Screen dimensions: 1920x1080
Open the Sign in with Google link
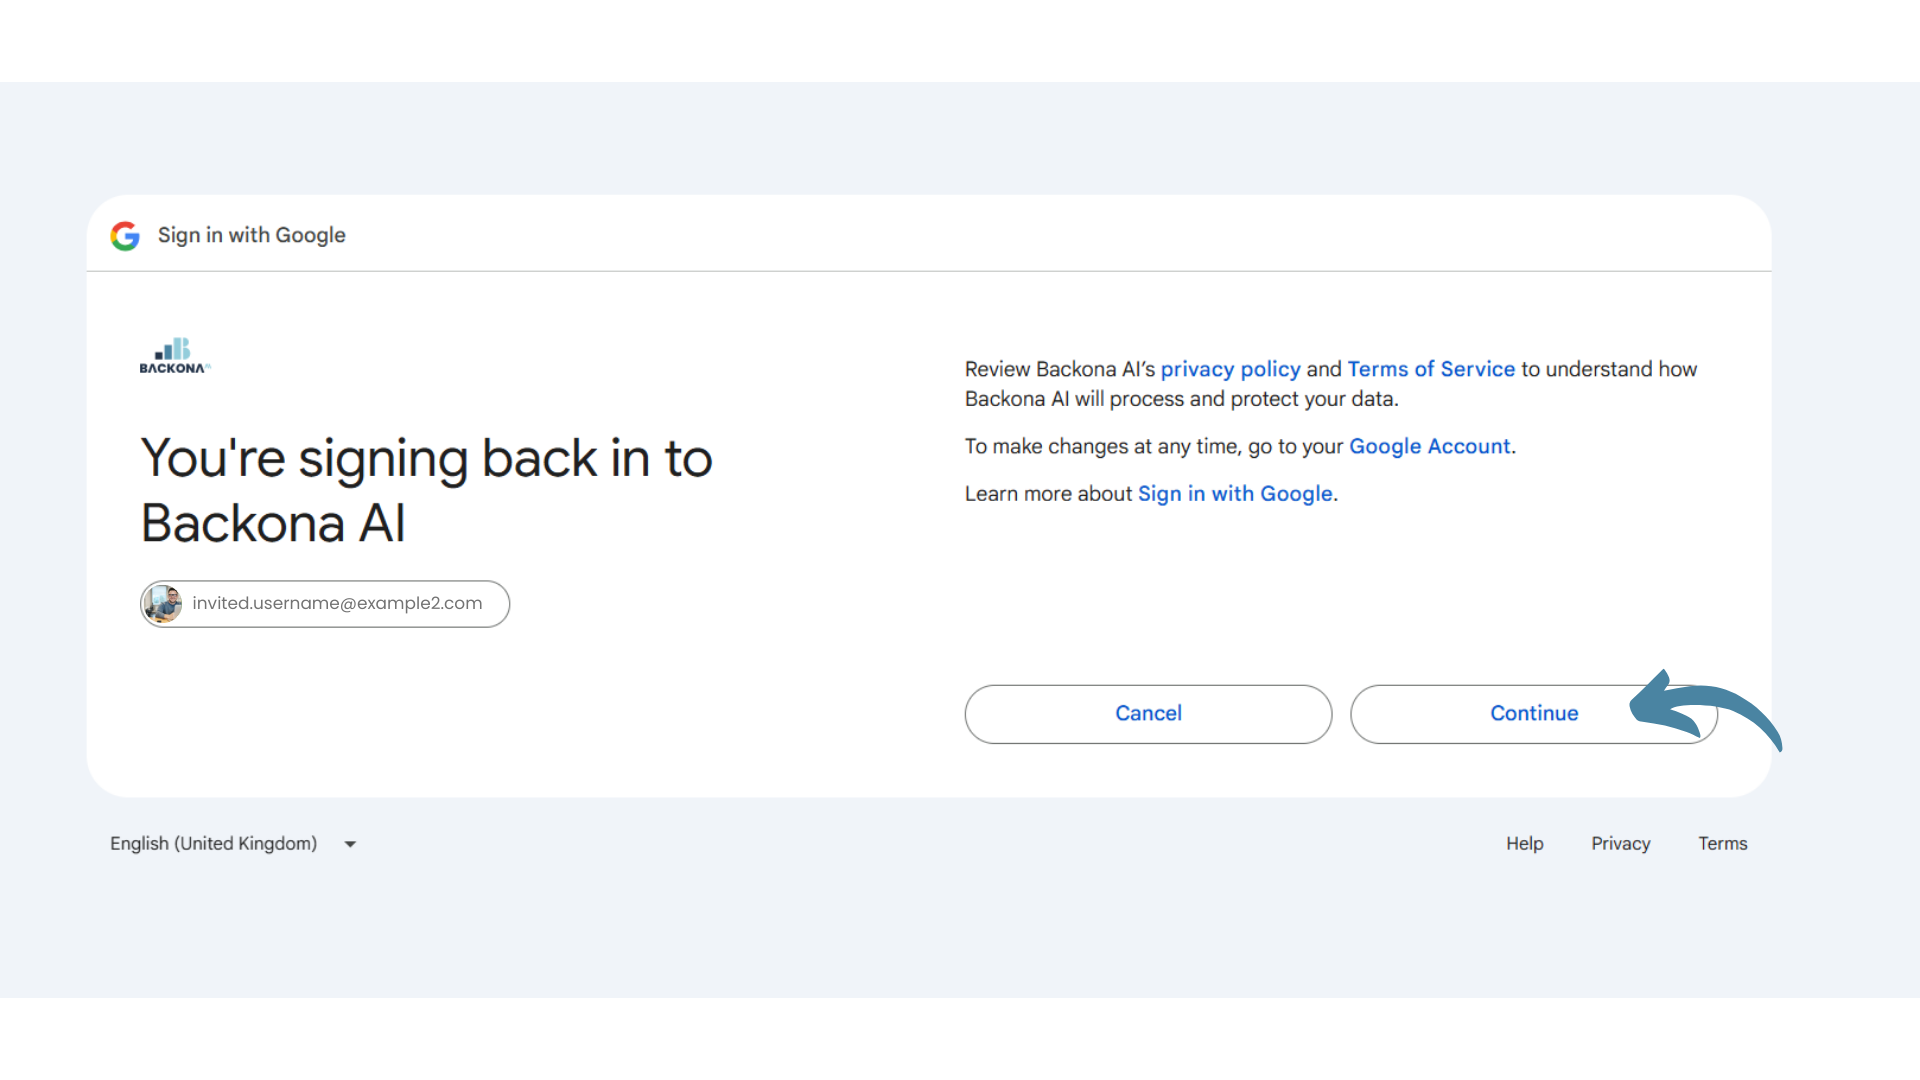1235,494
